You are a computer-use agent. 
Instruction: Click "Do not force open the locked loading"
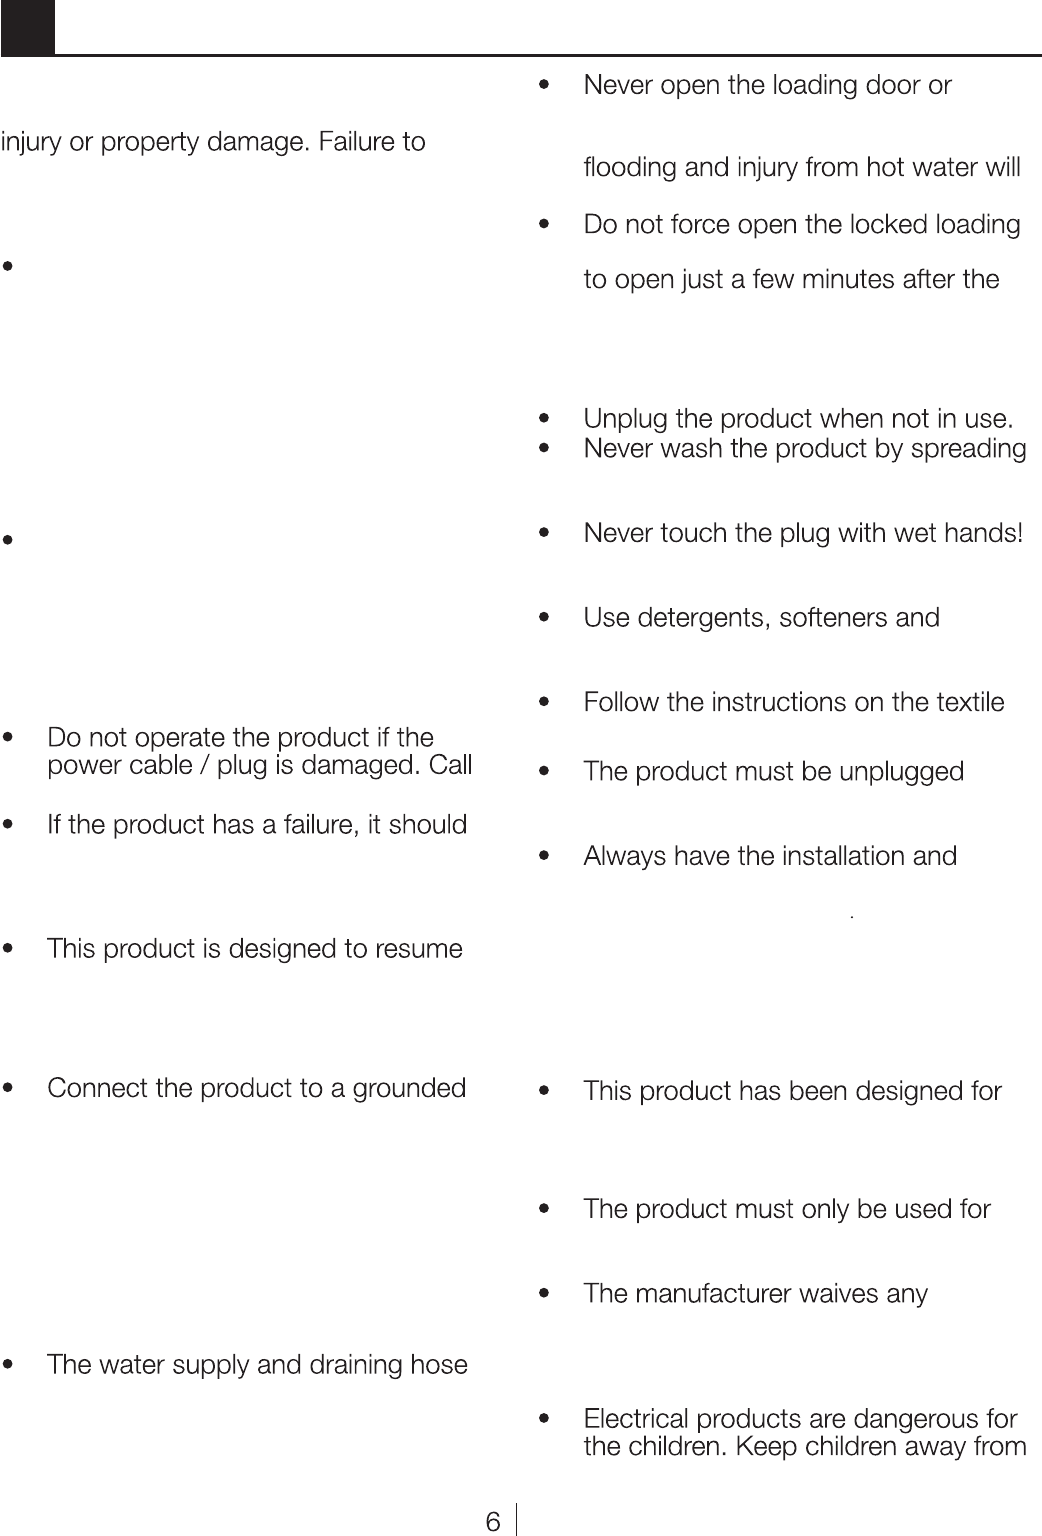(801, 224)
